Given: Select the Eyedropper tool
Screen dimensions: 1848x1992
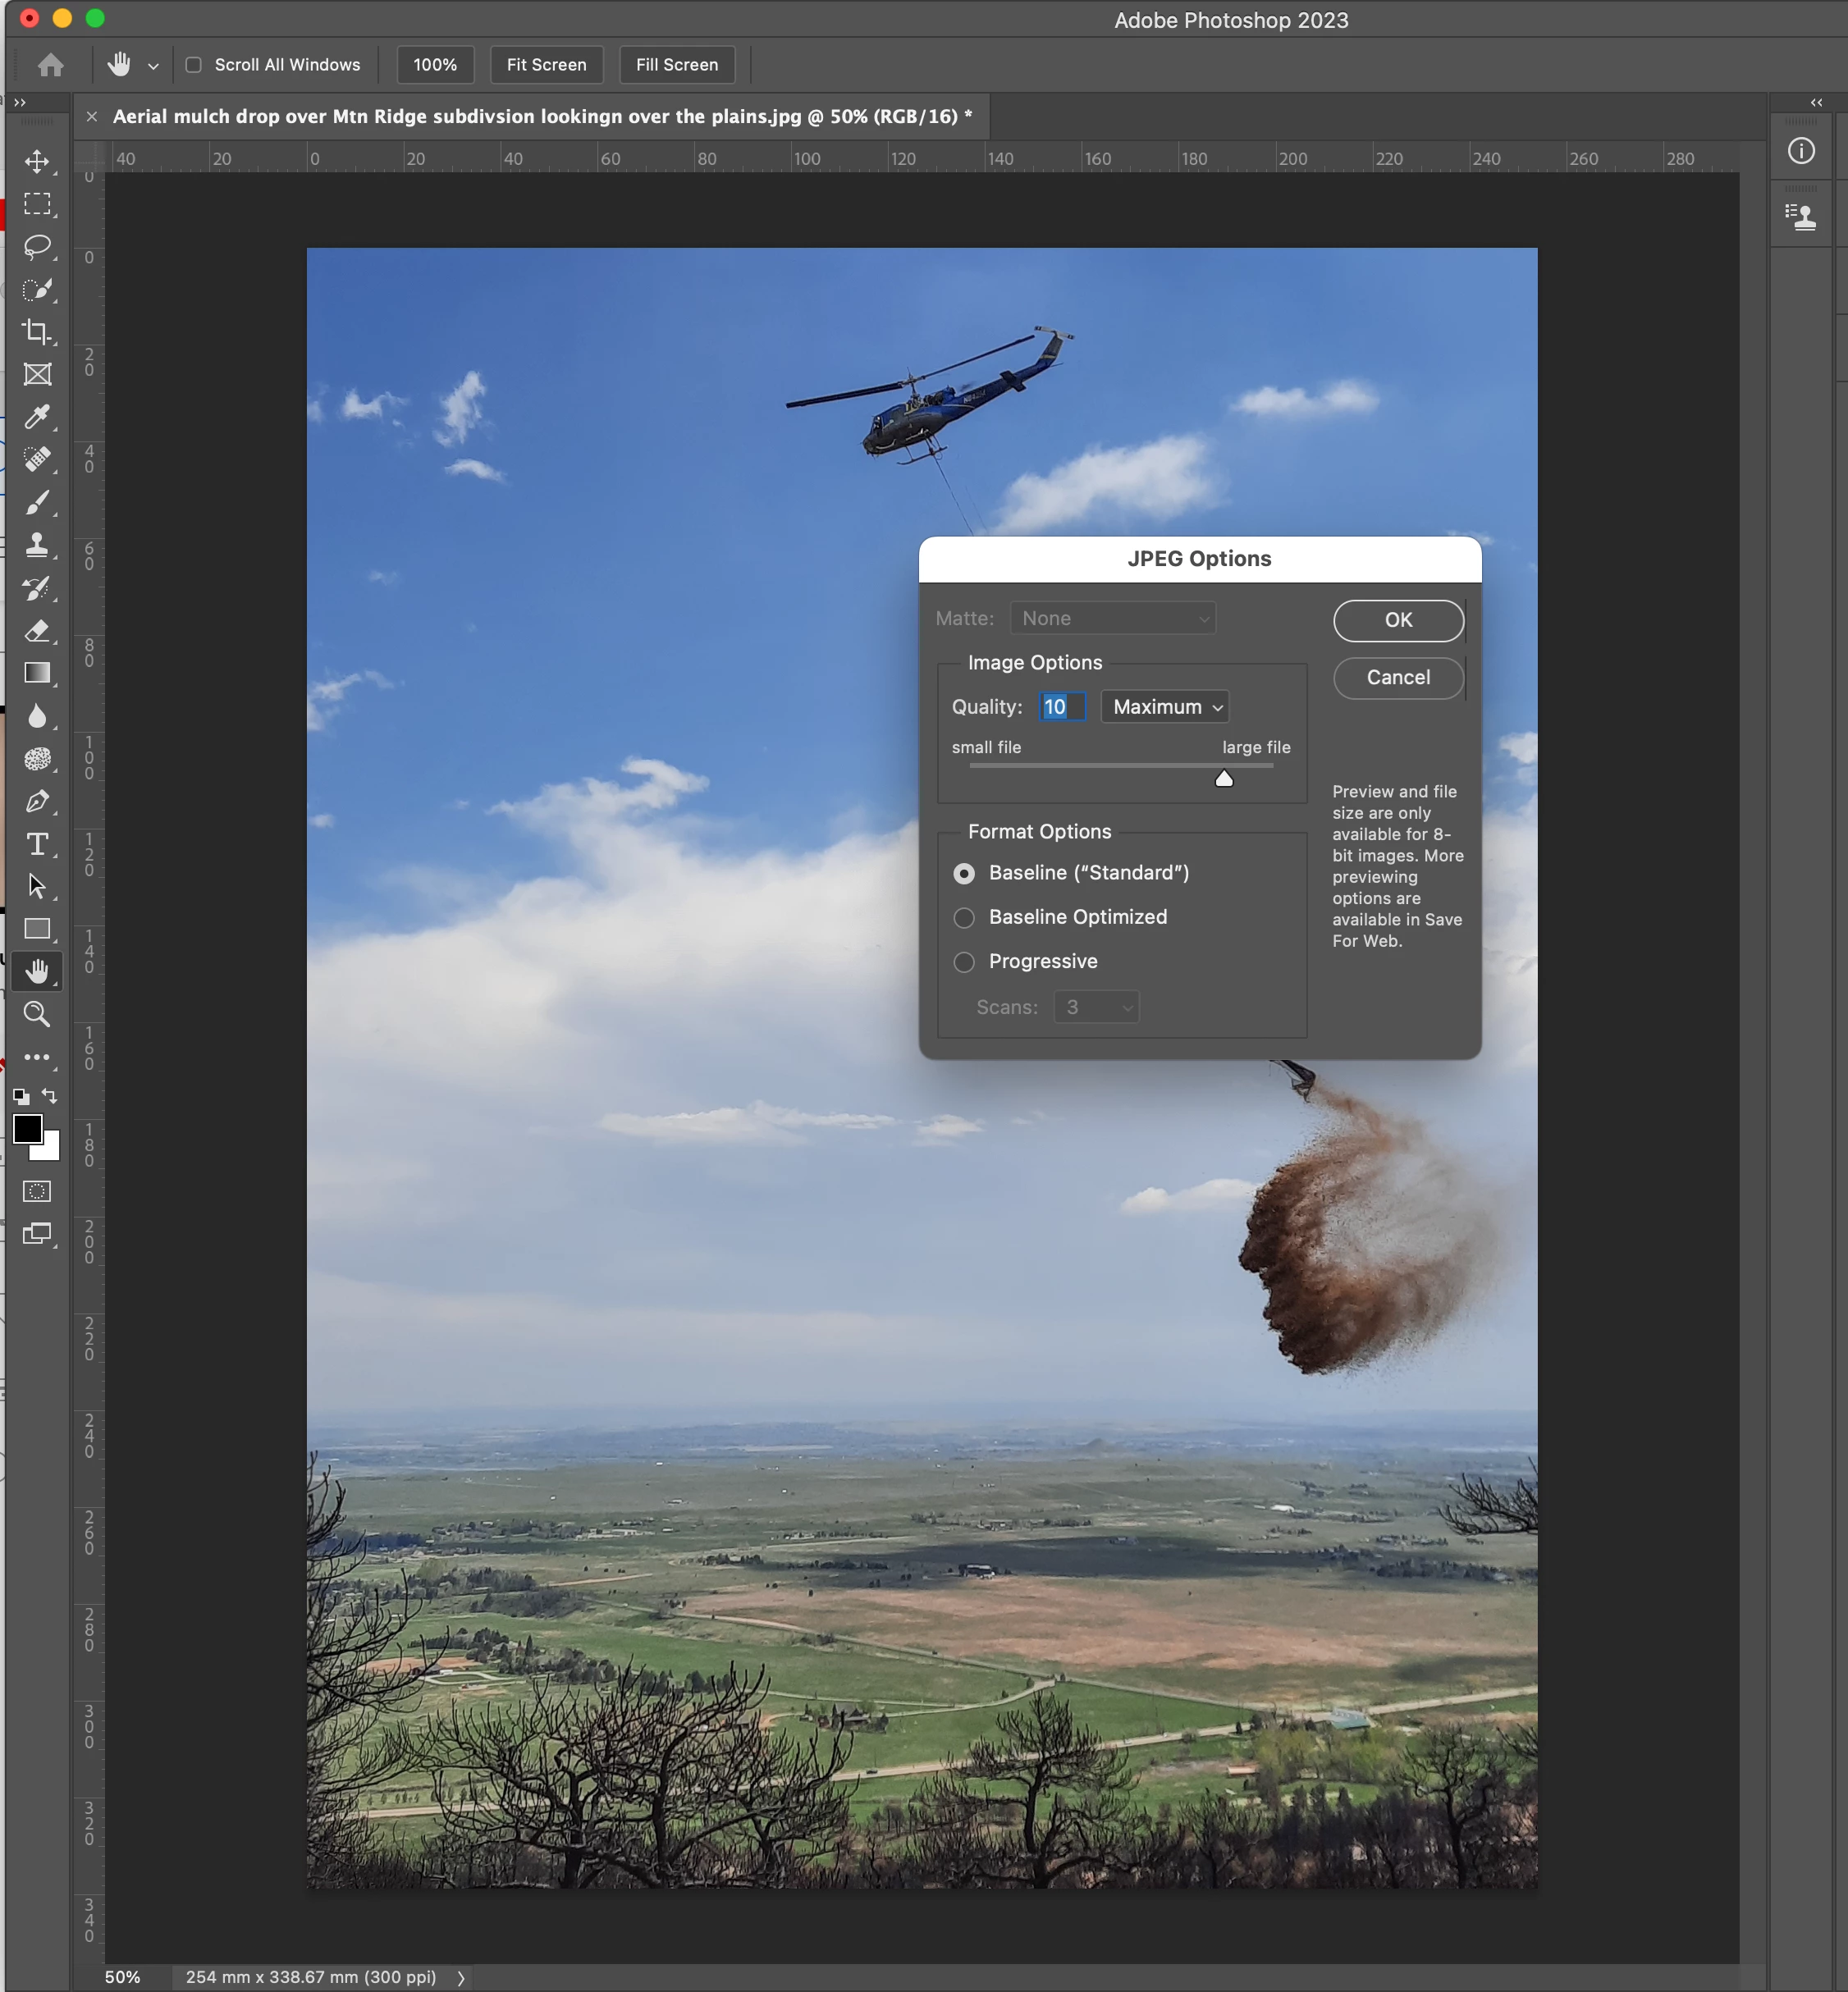Looking at the screenshot, I should [37, 416].
